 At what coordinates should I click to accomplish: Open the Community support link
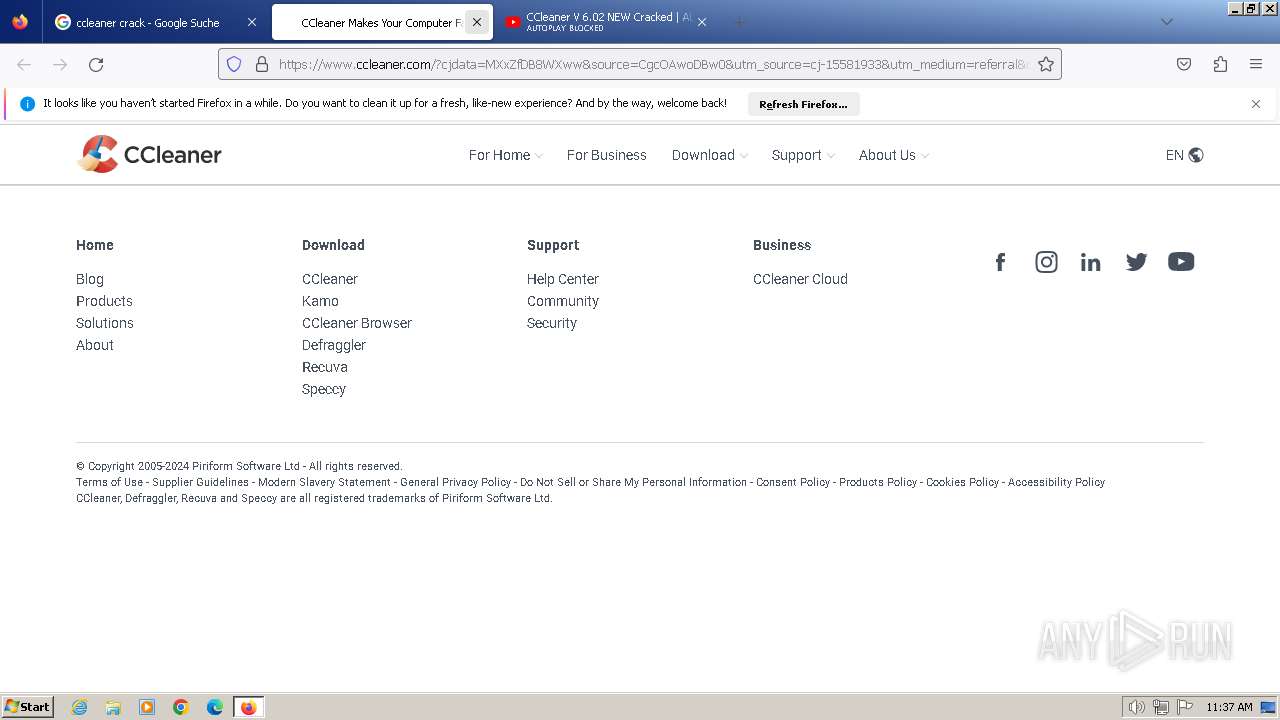[563, 301]
